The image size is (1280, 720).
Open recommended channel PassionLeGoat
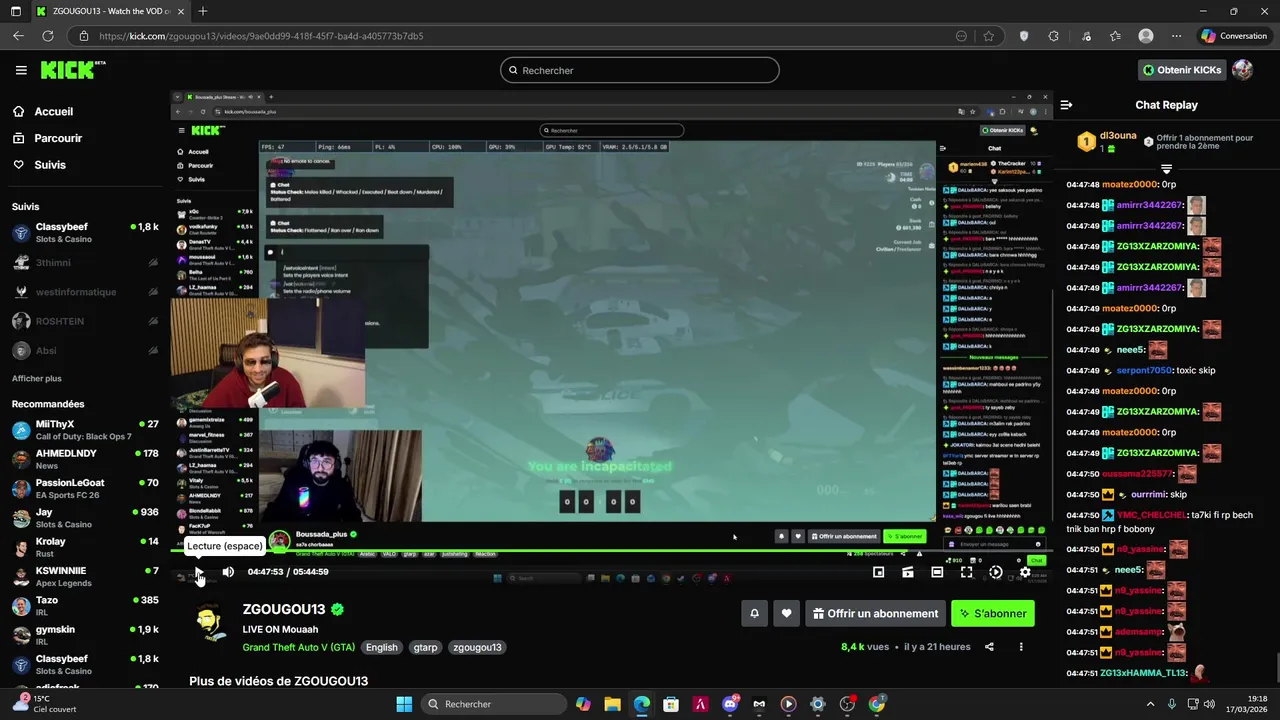coord(85,488)
